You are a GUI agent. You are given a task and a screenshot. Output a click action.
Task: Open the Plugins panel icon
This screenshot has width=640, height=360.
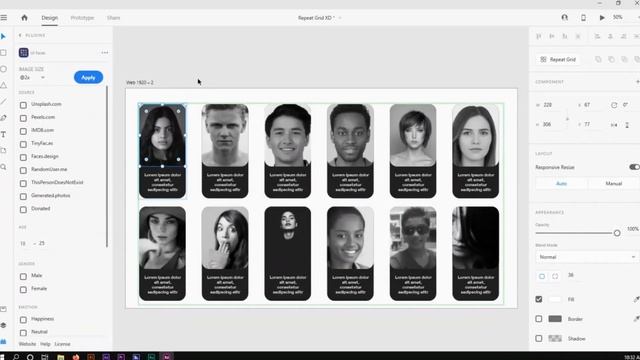click(x=3, y=341)
